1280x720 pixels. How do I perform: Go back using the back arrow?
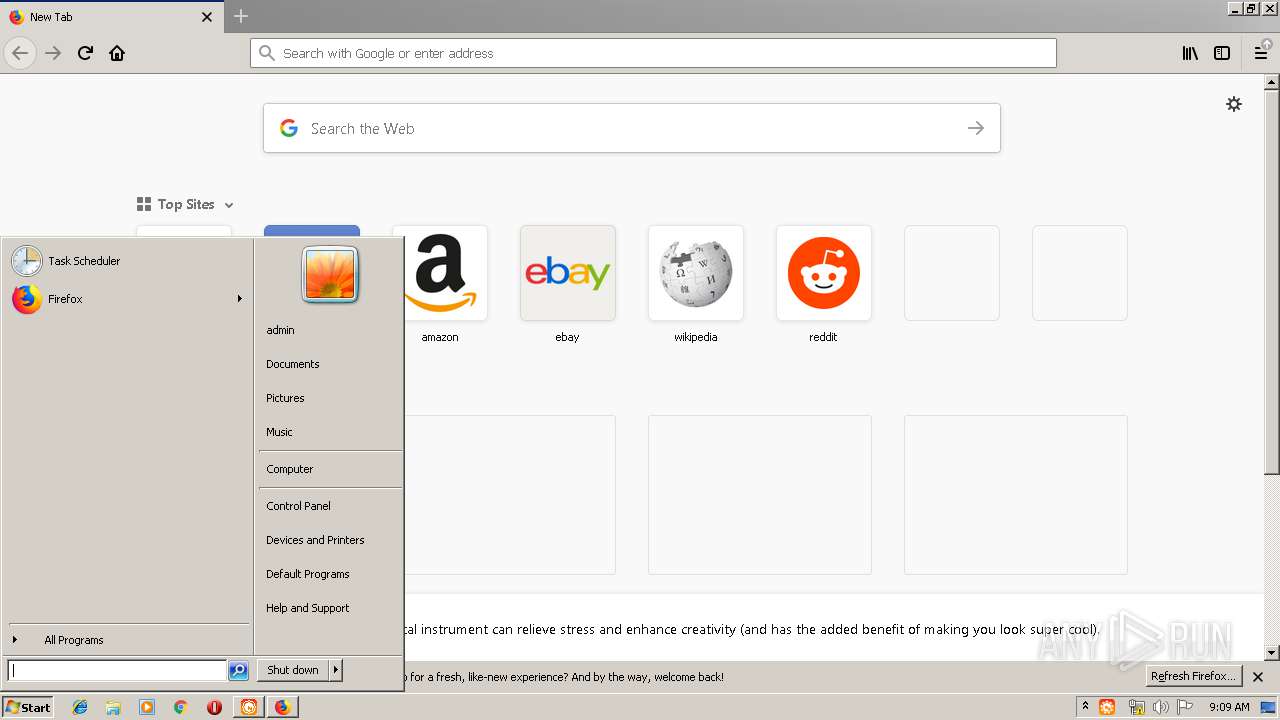point(20,53)
